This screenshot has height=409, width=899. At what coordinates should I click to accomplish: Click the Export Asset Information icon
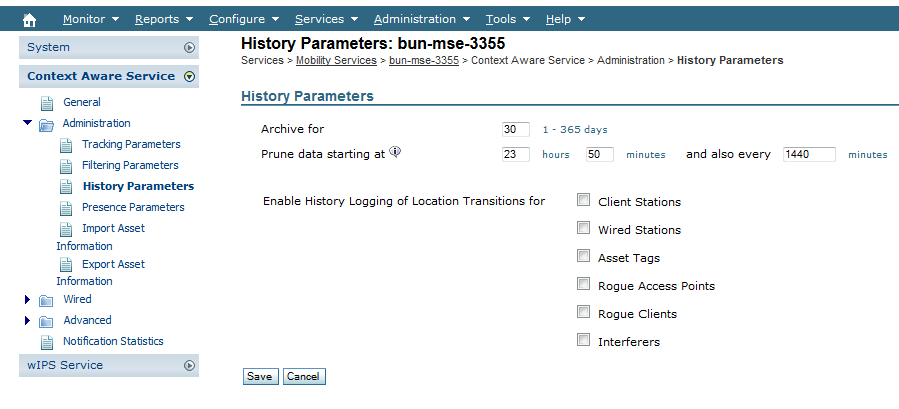pos(66,265)
